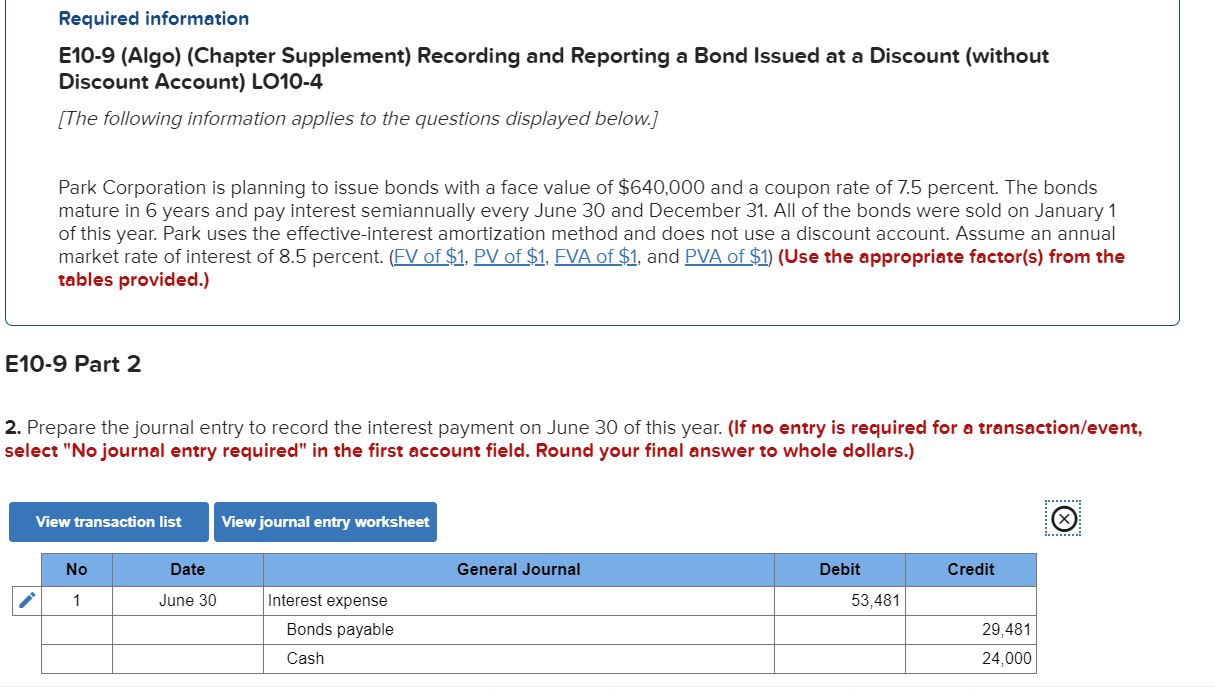Click transaction number 1 in the No column

click(x=77, y=600)
